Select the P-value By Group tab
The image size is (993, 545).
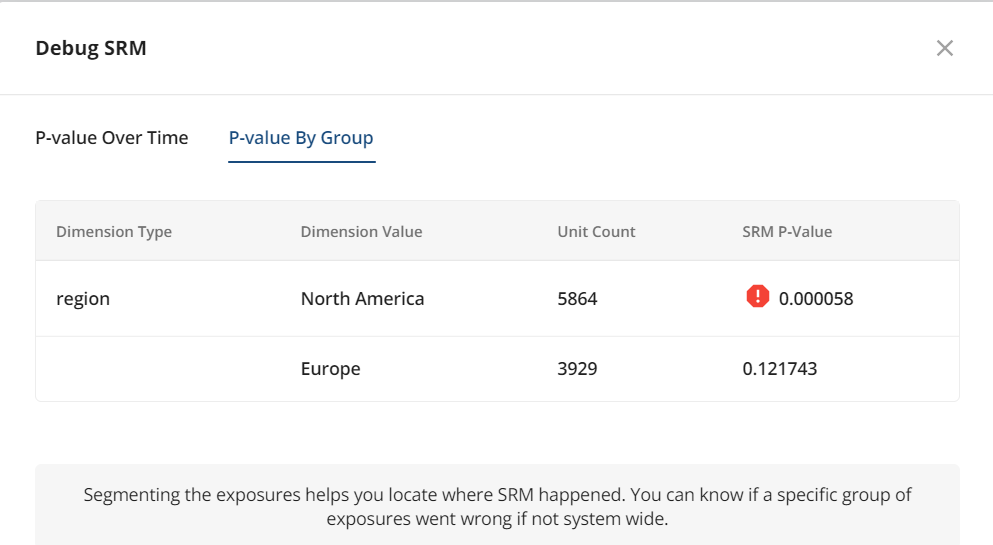[x=301, y=138]
